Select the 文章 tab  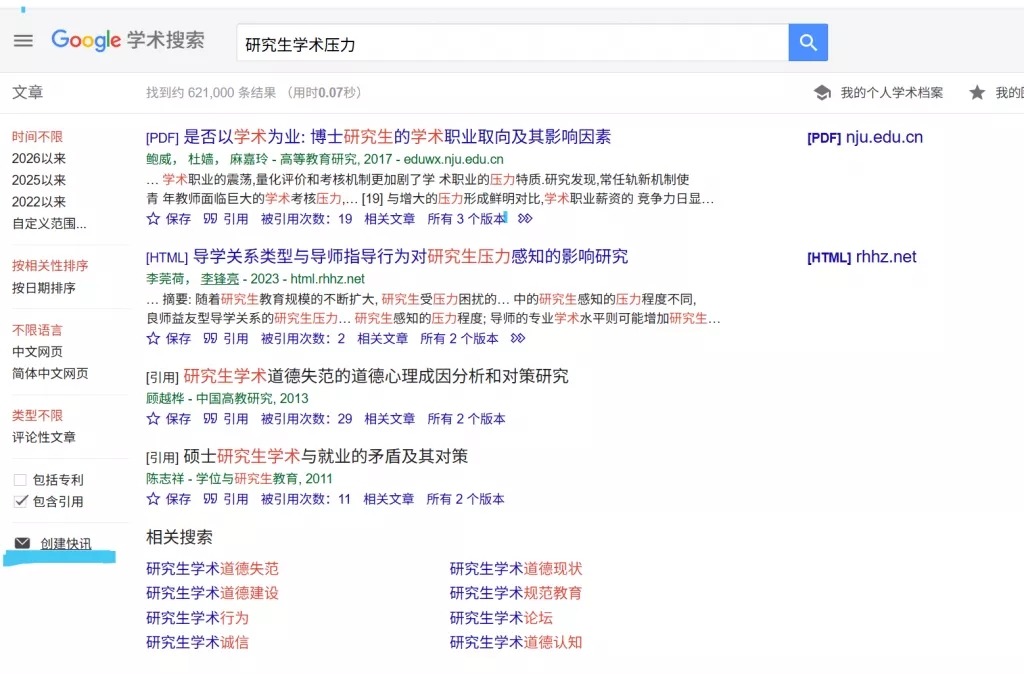point(28,92)
